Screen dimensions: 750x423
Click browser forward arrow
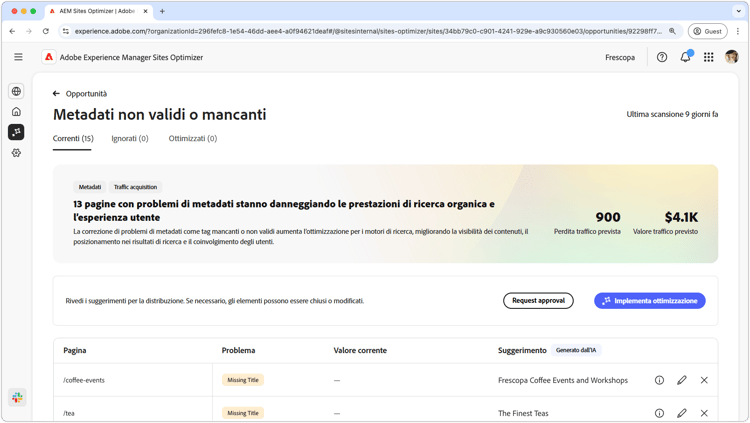tap(29, 31)
